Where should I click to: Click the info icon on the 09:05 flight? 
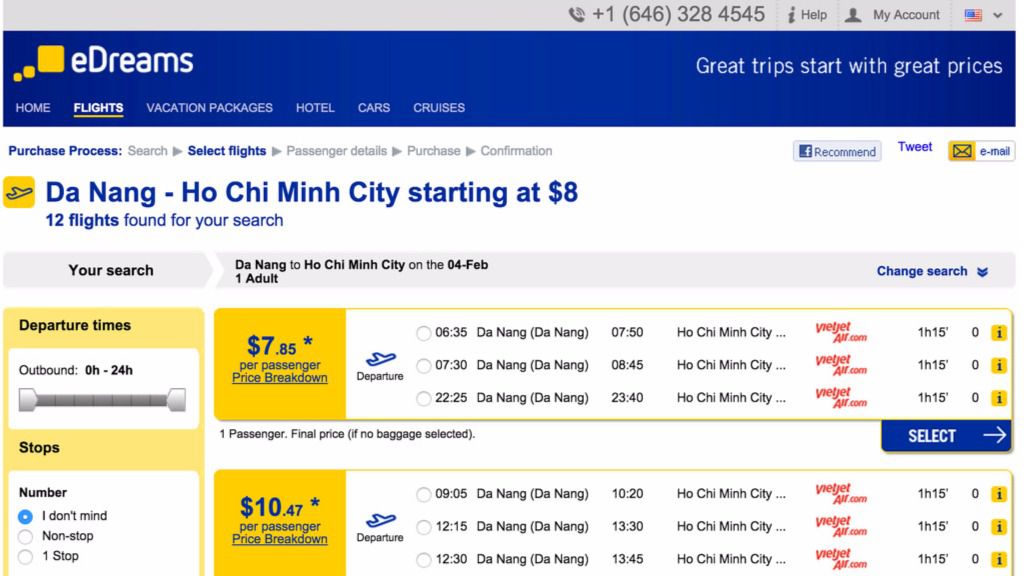998,494
